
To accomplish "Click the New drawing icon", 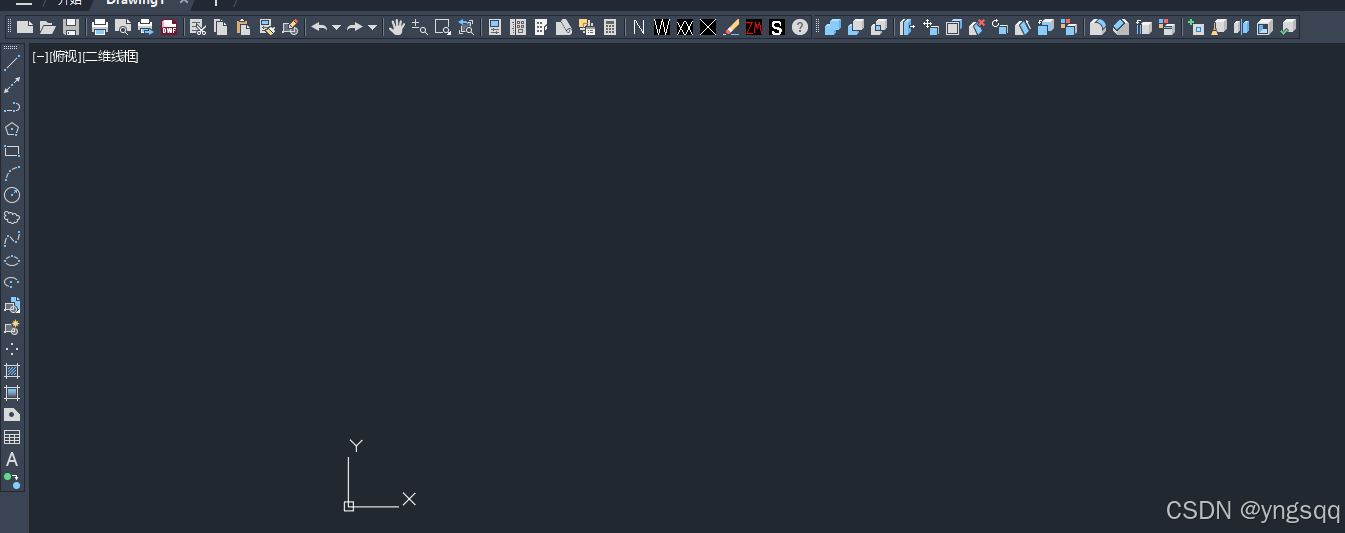I will tap(25, 27).
